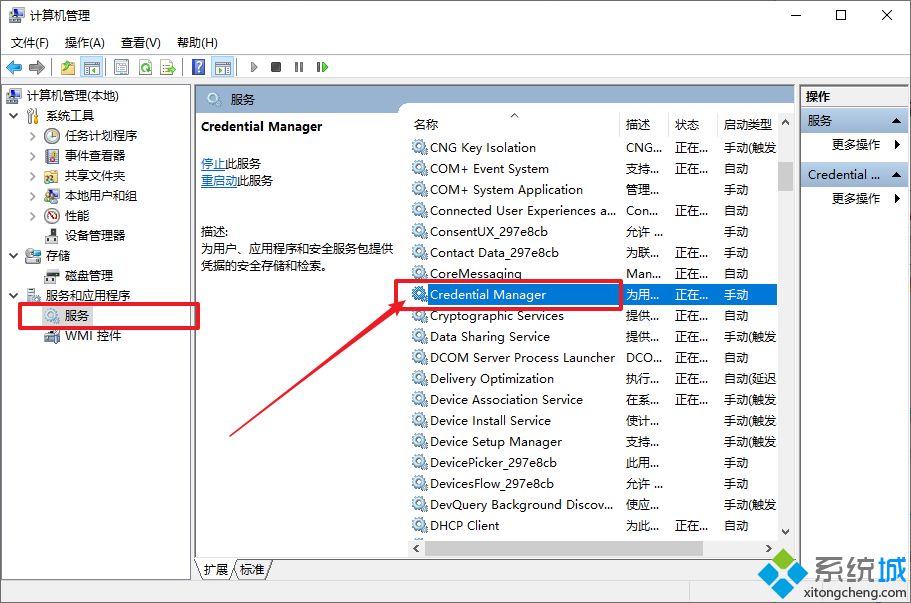
Task: Switch to the 扩展 tab
Action: pos(216,569)
